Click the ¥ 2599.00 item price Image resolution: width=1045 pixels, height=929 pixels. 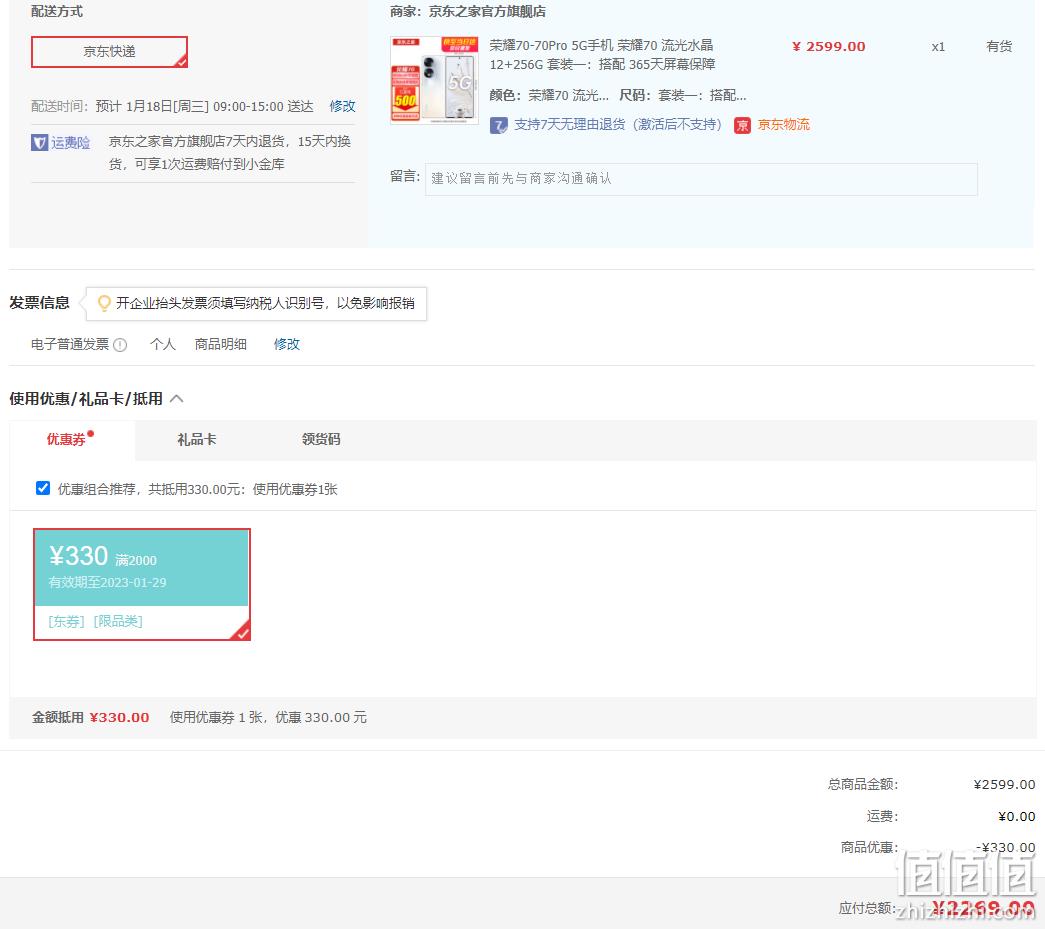click(828, 47)
